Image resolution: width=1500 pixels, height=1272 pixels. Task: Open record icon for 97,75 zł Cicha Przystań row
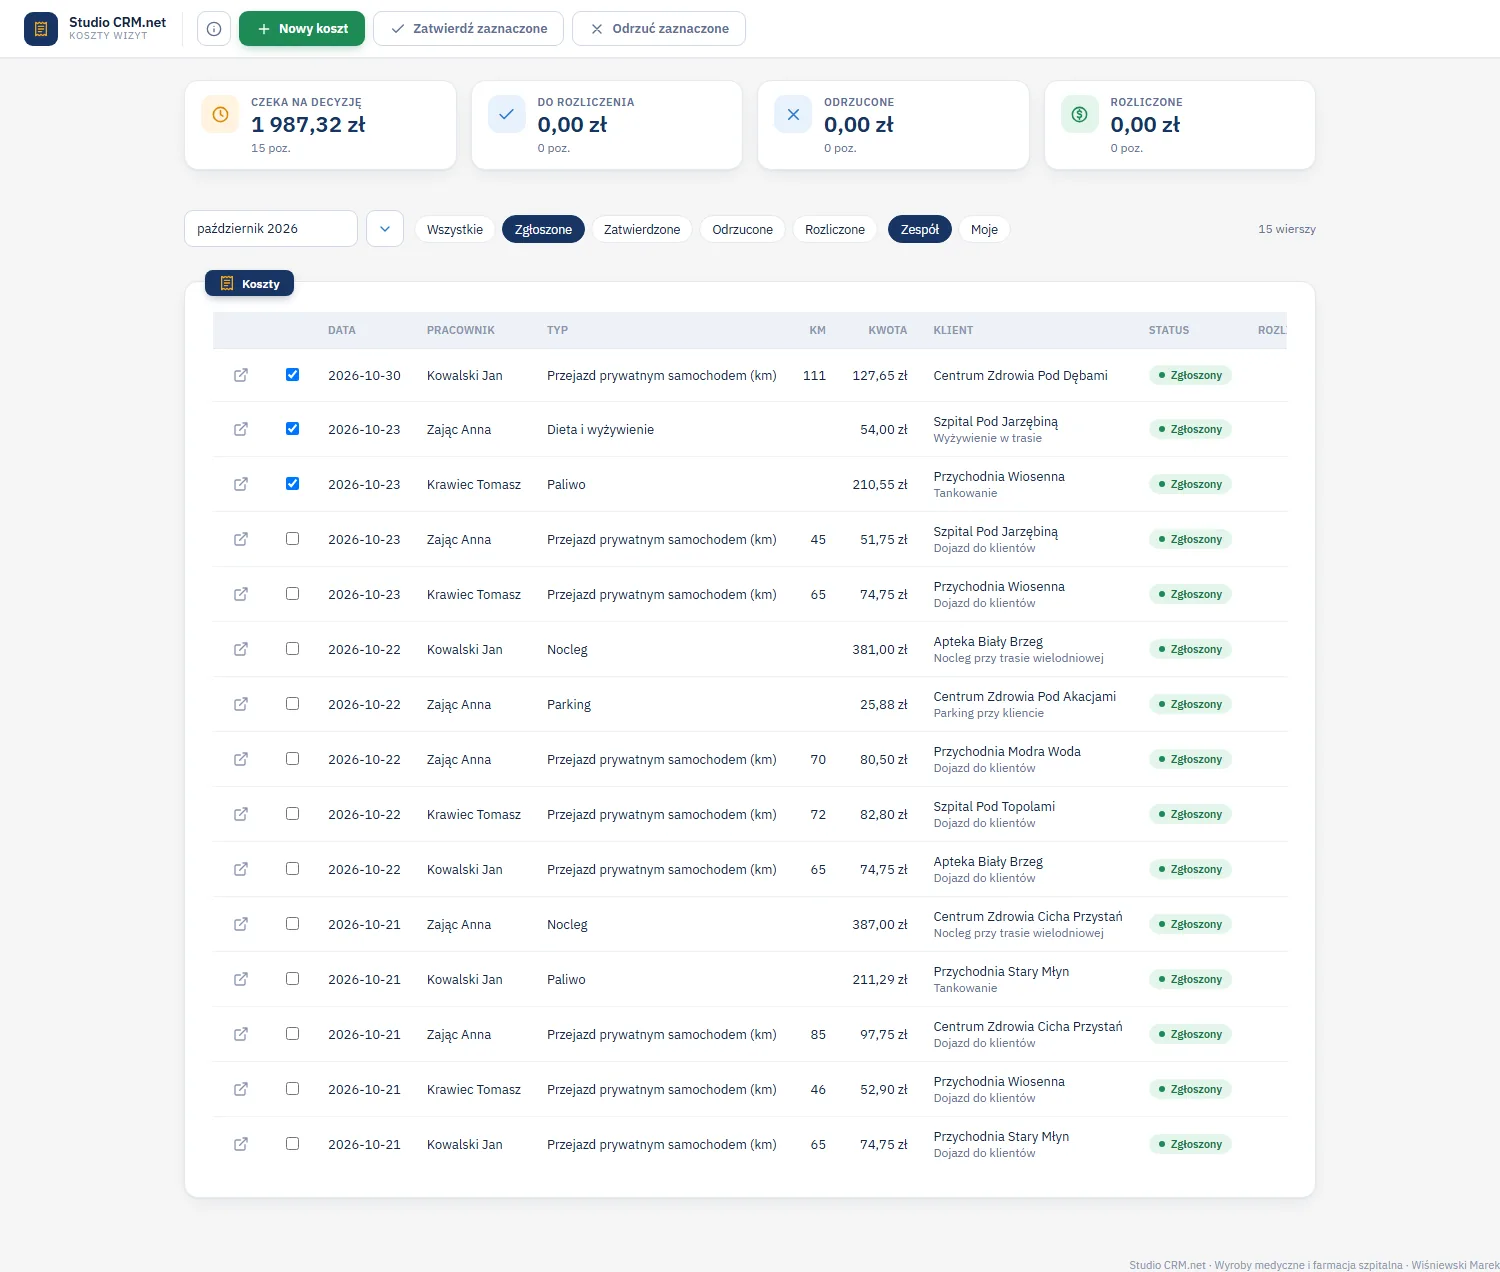(241, 1034)
